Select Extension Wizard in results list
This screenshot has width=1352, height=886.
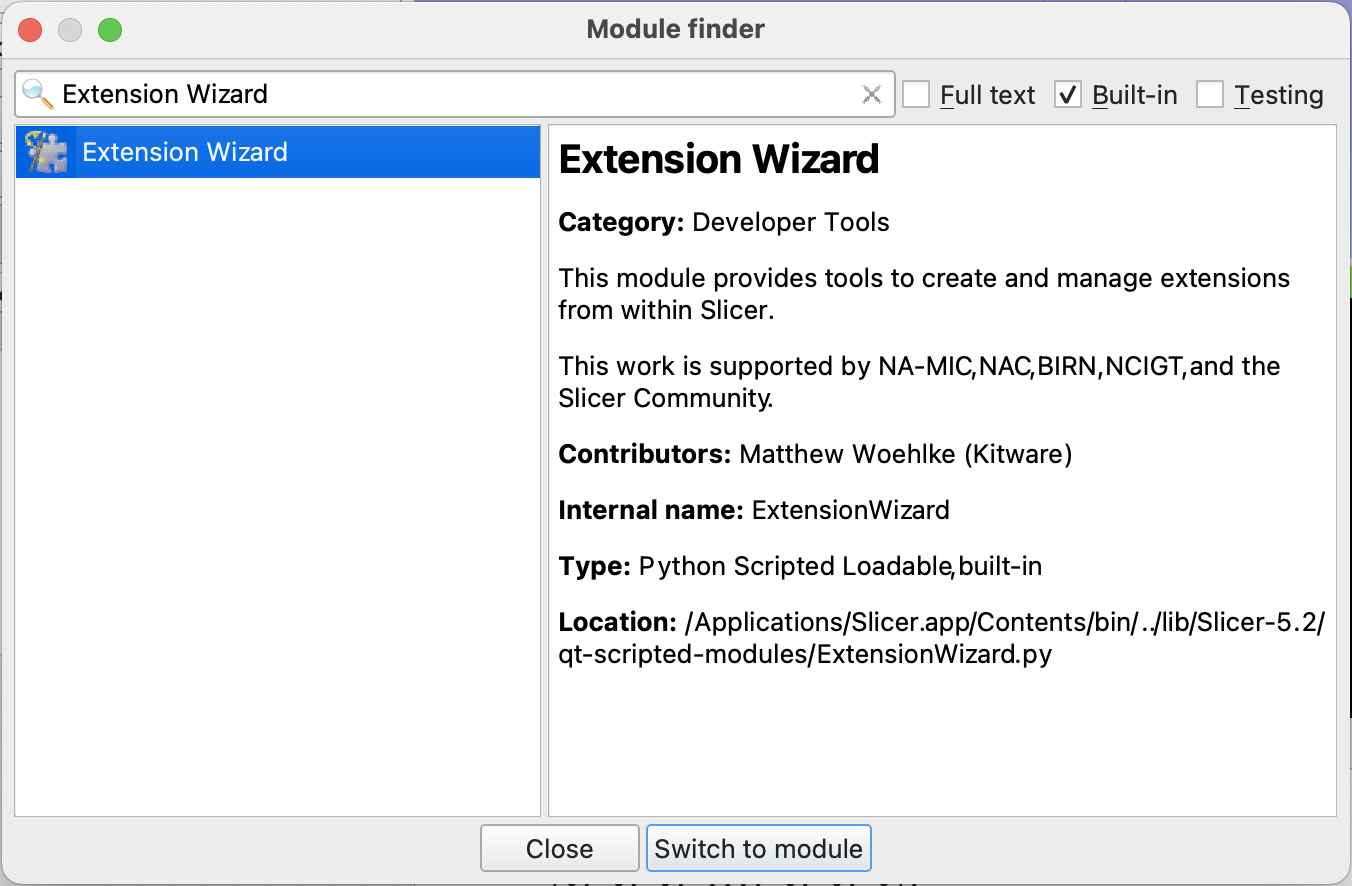point(278,152)
